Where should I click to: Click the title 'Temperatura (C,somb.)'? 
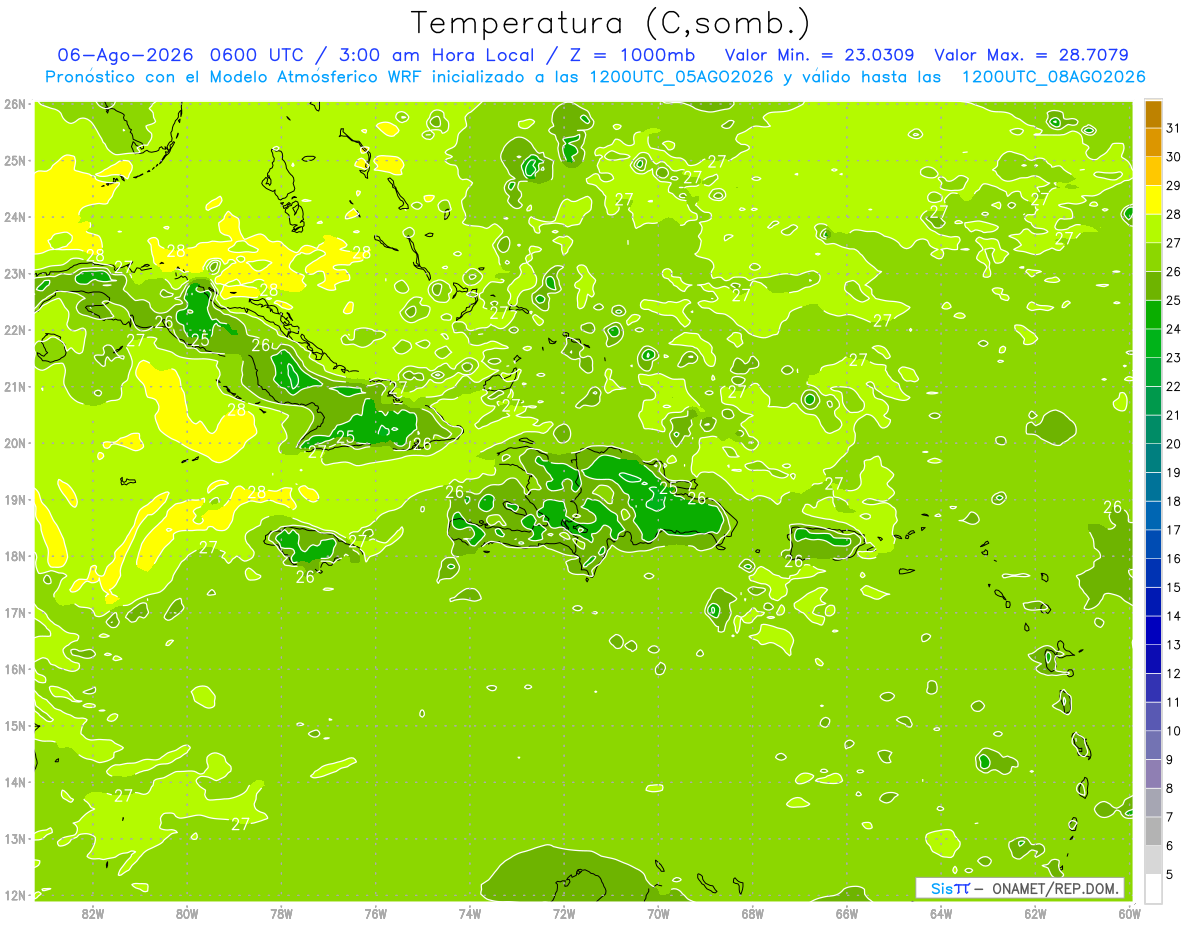pos(611,23)
